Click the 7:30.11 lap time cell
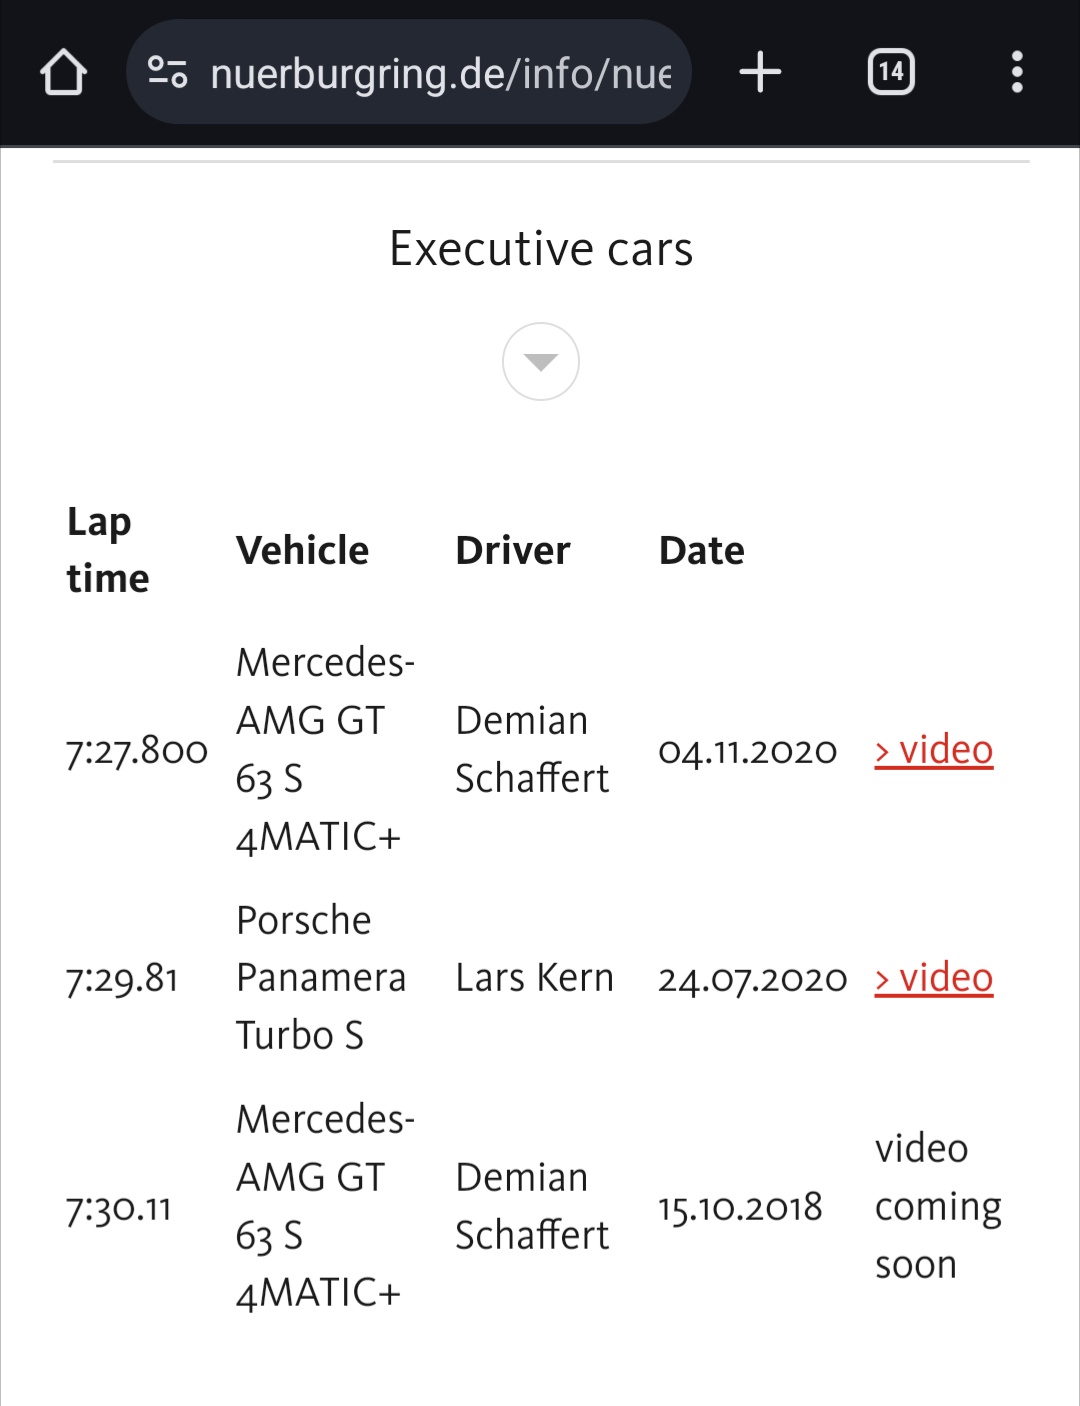The width and height of the screenshot is (1080, 1406). click(118, 1208)
